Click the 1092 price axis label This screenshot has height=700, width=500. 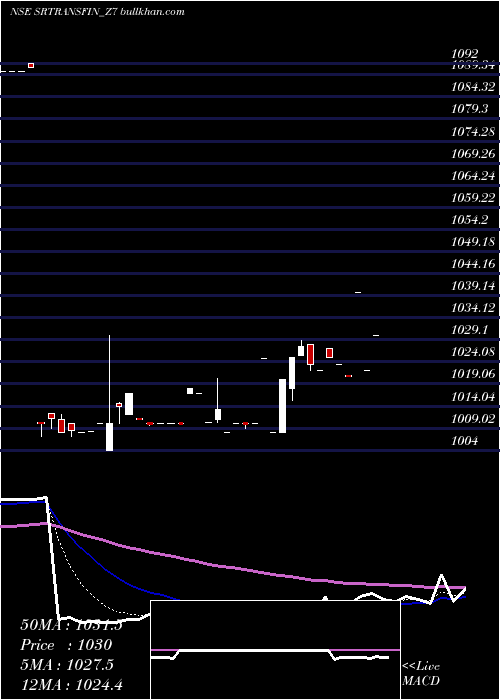pyautogui.click(x=465, y=54)
